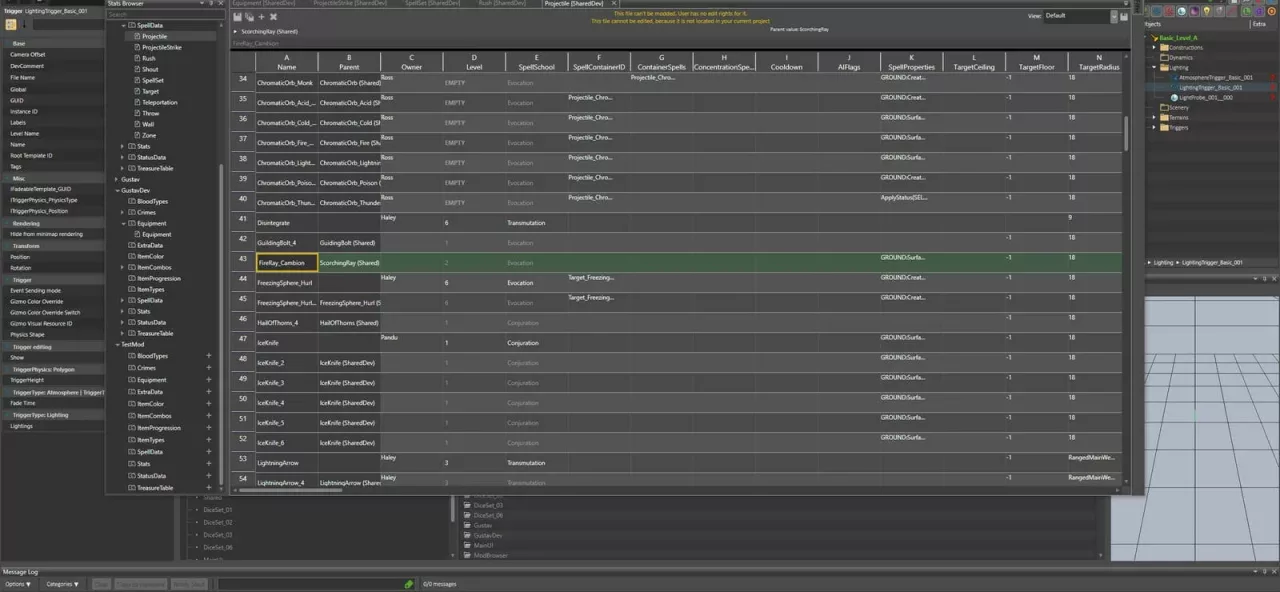Add new TreasureTable file under TestMod
This screenshot has height=592, width=1280.
tap(209, 488)
